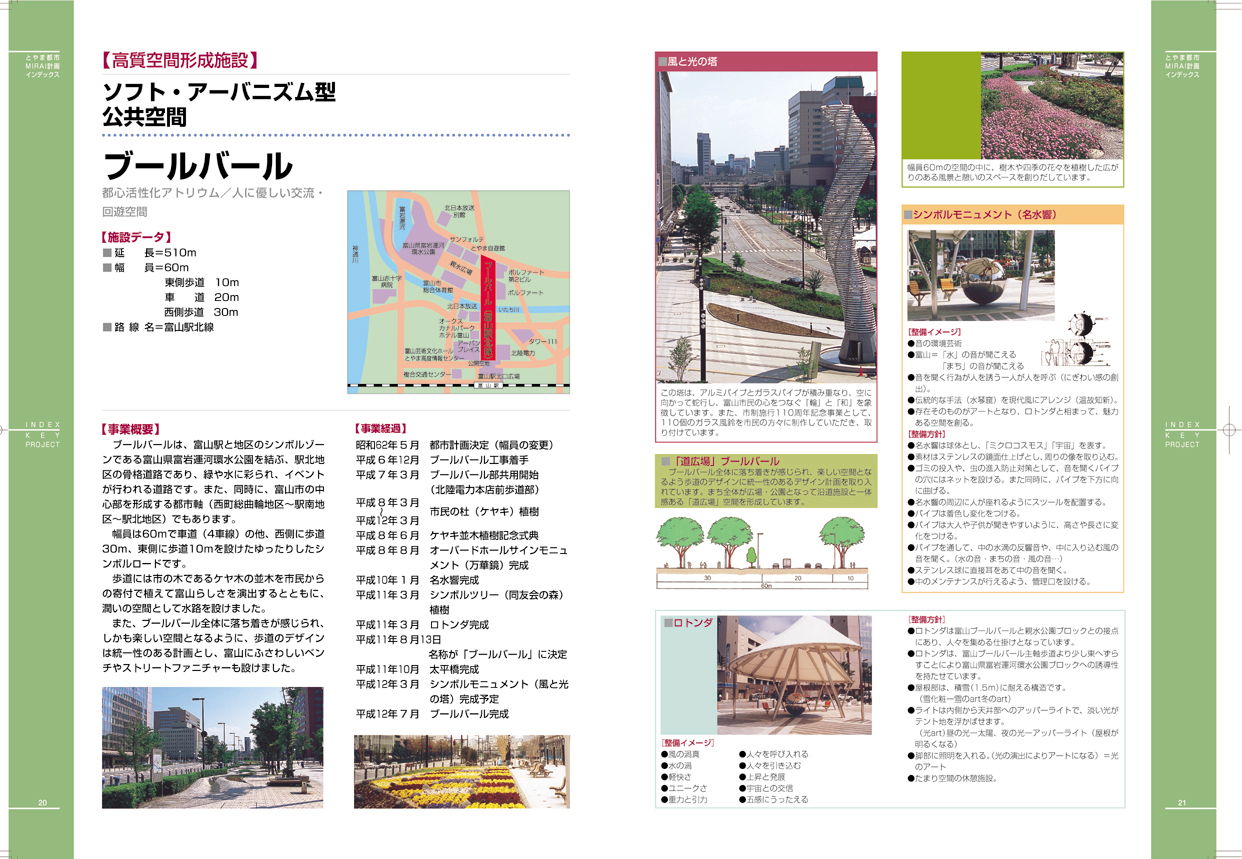Viewport: 1242px width, 859px height.
Task: Select the ロトンダ完成 timeline entry
Action: [460, 624]
